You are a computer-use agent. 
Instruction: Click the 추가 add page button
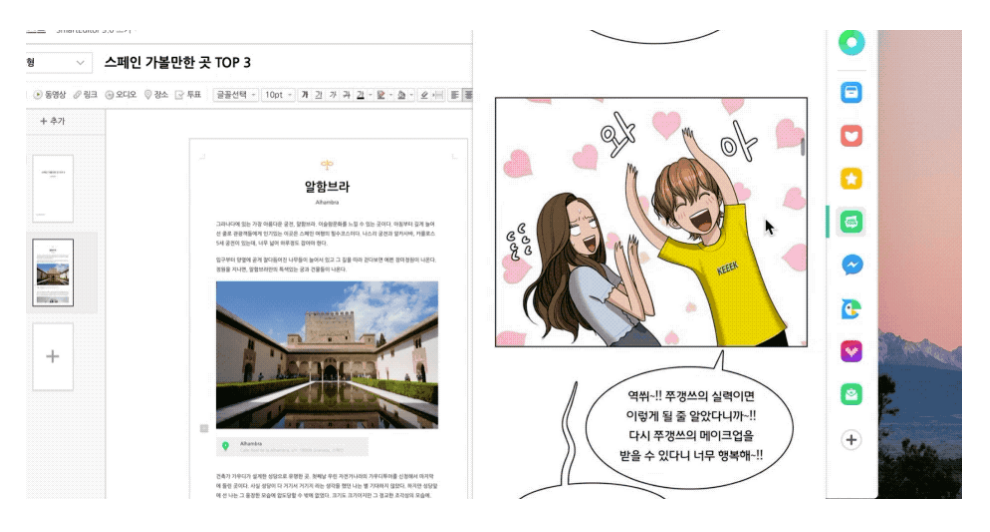pos(52,121)
